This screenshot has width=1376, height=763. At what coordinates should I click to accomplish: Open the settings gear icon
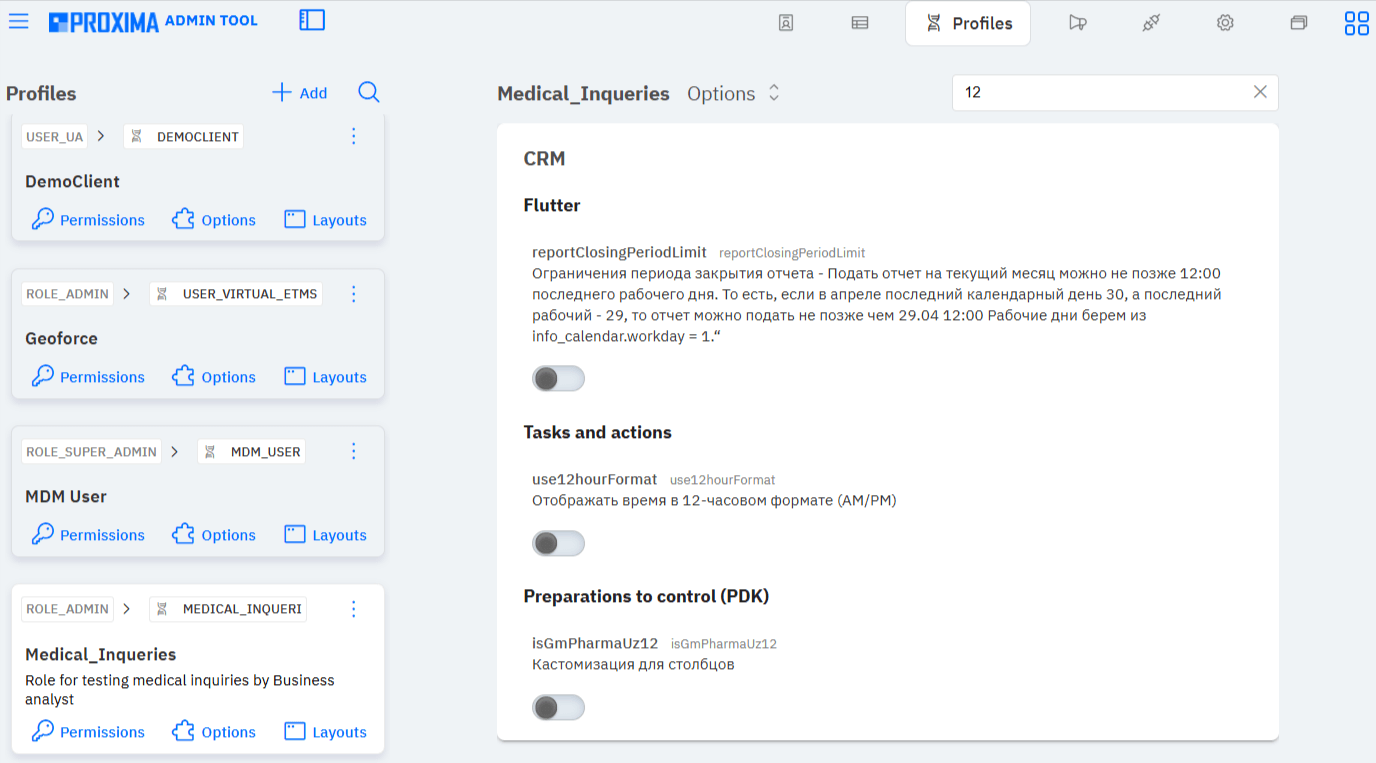[1225, 23]
